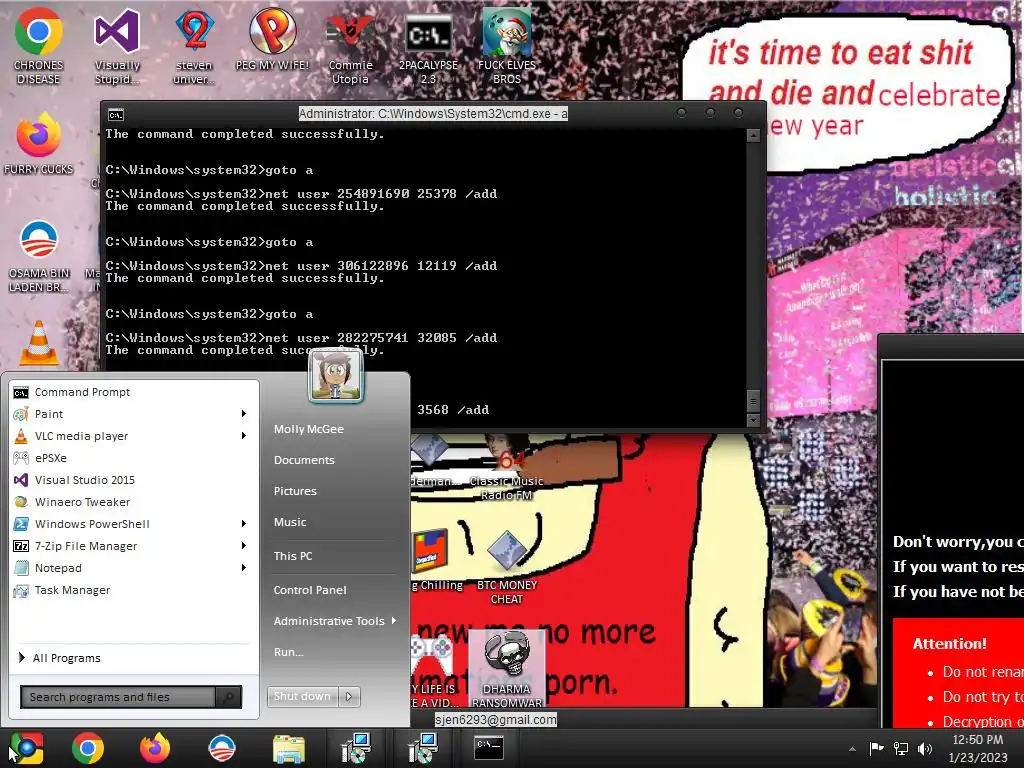Screen dimensions: 1024x768
Task: Launch PEG MY WIFE! desktop icon
Action: point(272,40)
